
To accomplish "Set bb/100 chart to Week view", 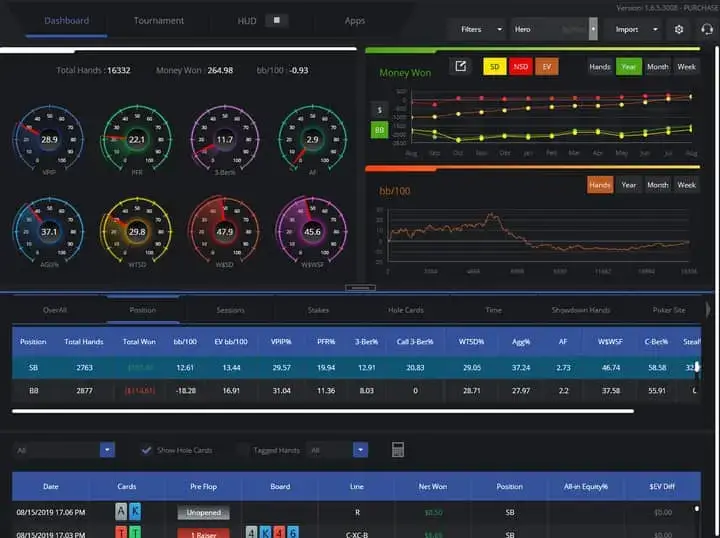I will click(x=686, y=185).
